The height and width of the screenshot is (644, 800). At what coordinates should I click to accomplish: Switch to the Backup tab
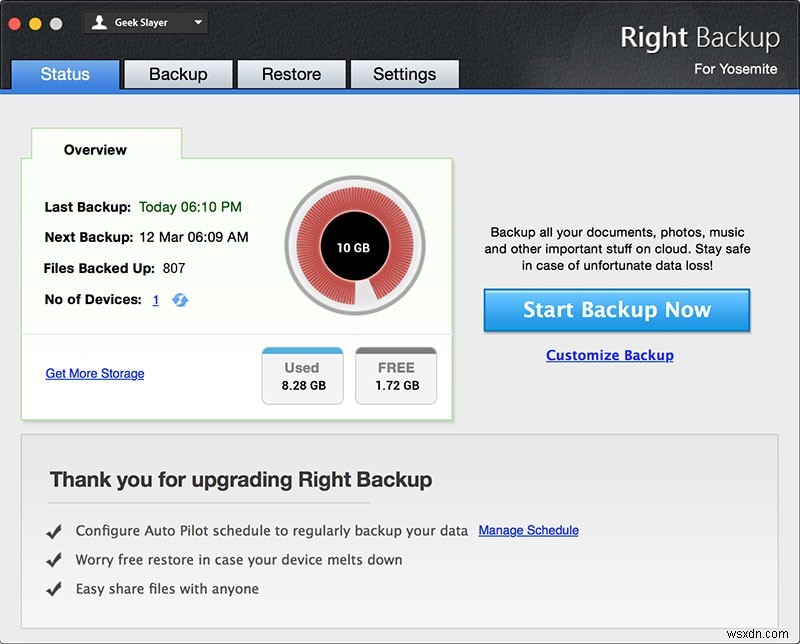tap(178, 74)
